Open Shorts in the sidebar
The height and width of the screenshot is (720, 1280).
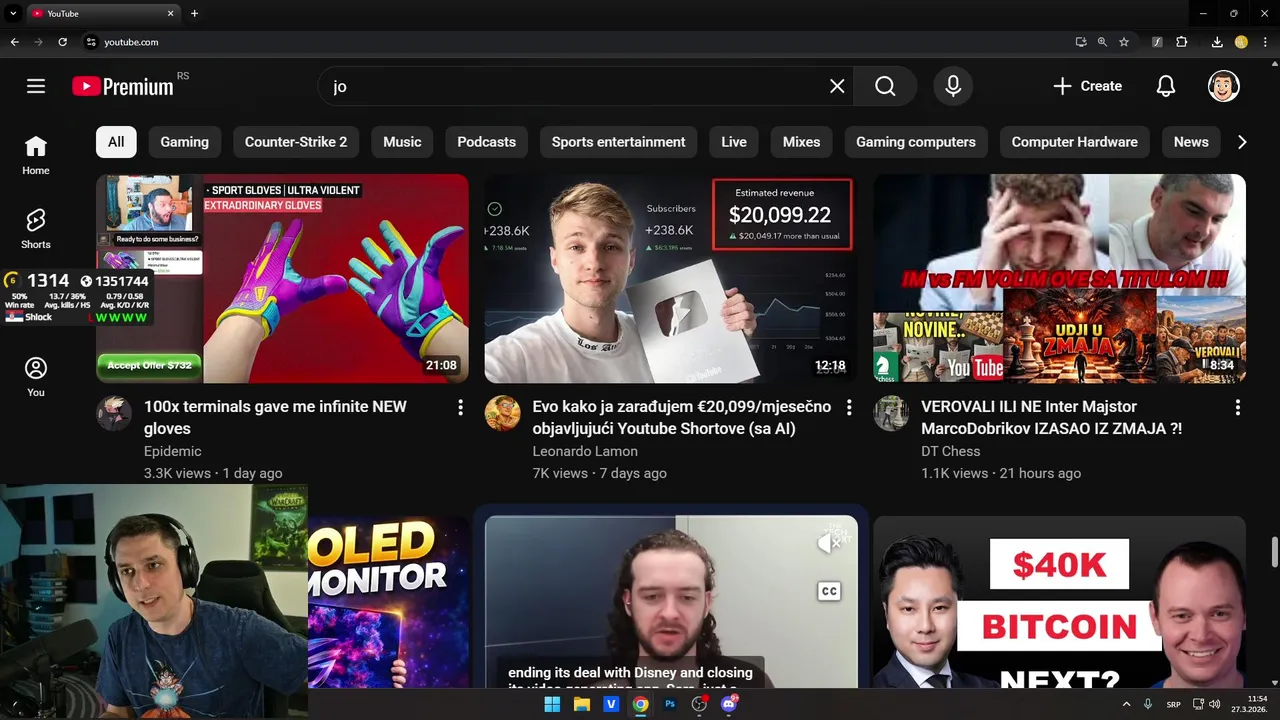coord(36,229)
